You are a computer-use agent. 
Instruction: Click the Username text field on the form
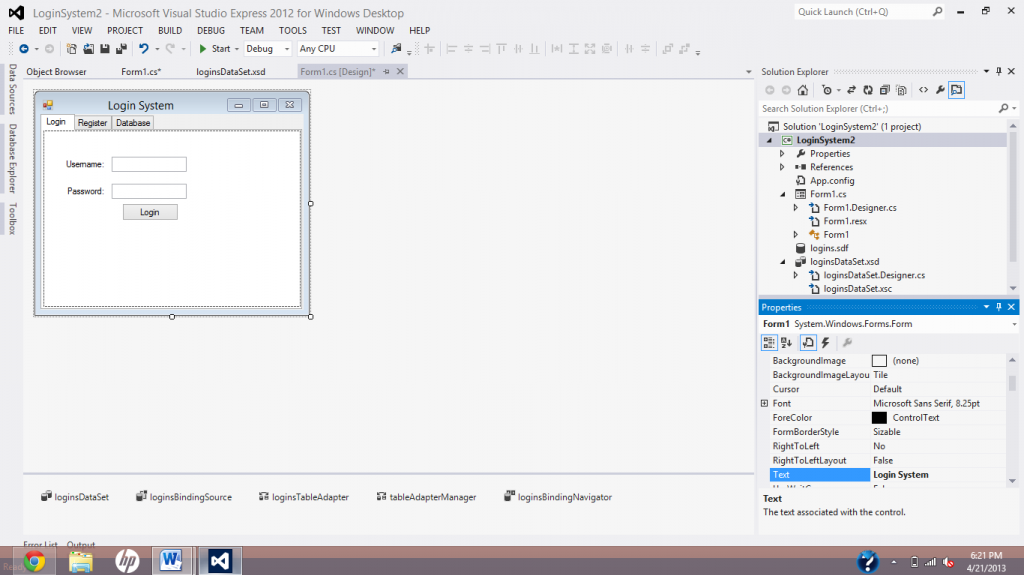[x=149, y=165]
